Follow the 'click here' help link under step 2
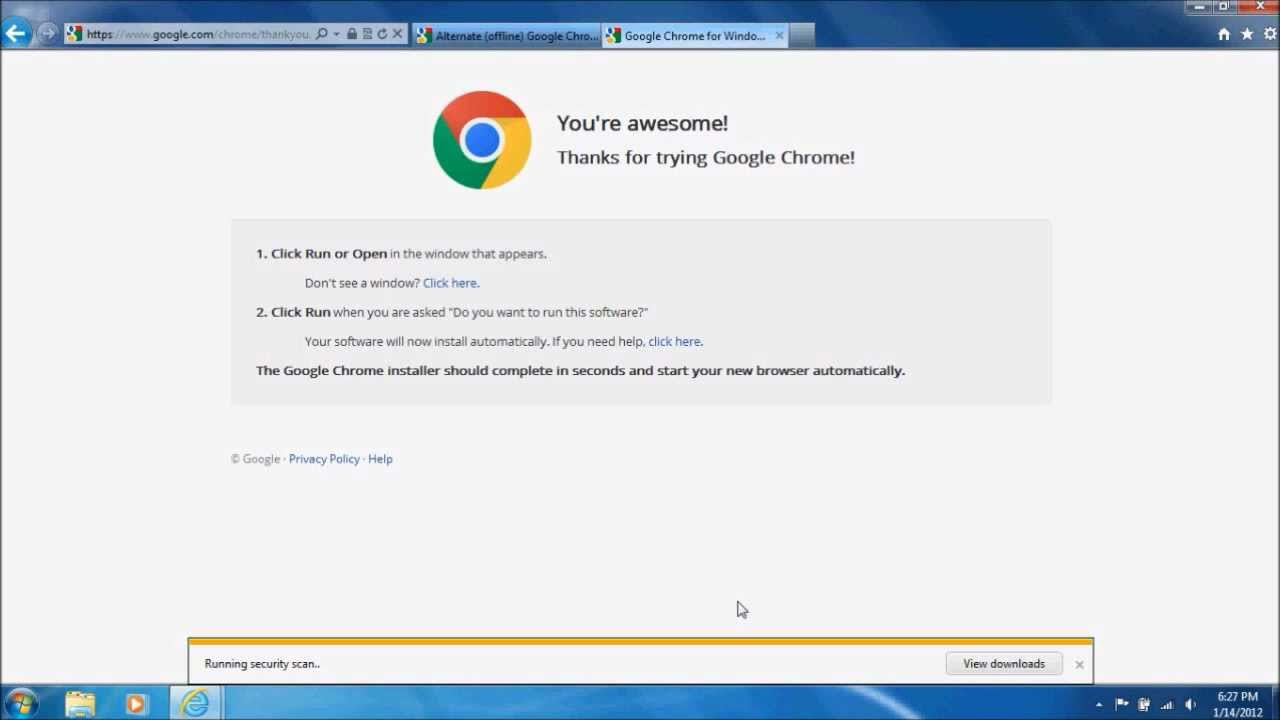This screenshot has height=720, width=1280. click(x=674, y=341)
